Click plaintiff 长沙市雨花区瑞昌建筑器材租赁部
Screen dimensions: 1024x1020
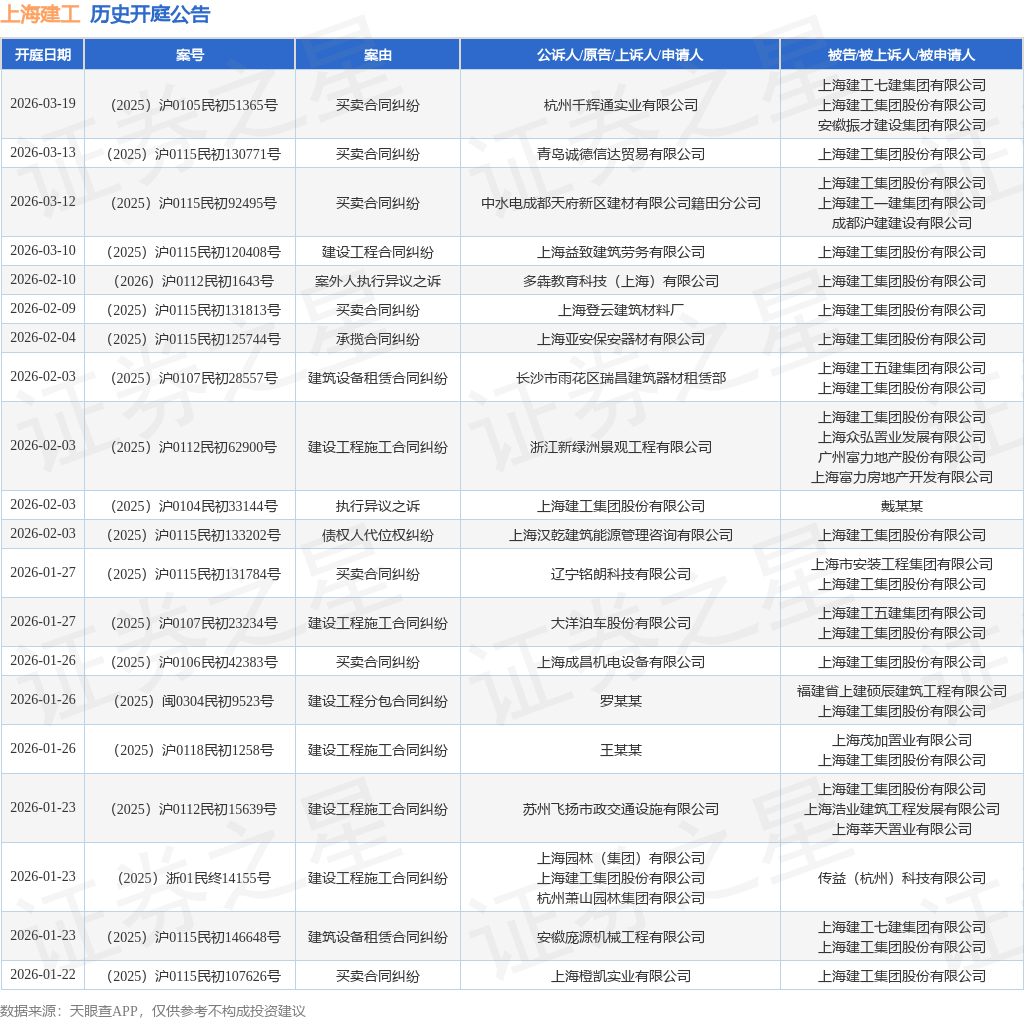(621, 377)
